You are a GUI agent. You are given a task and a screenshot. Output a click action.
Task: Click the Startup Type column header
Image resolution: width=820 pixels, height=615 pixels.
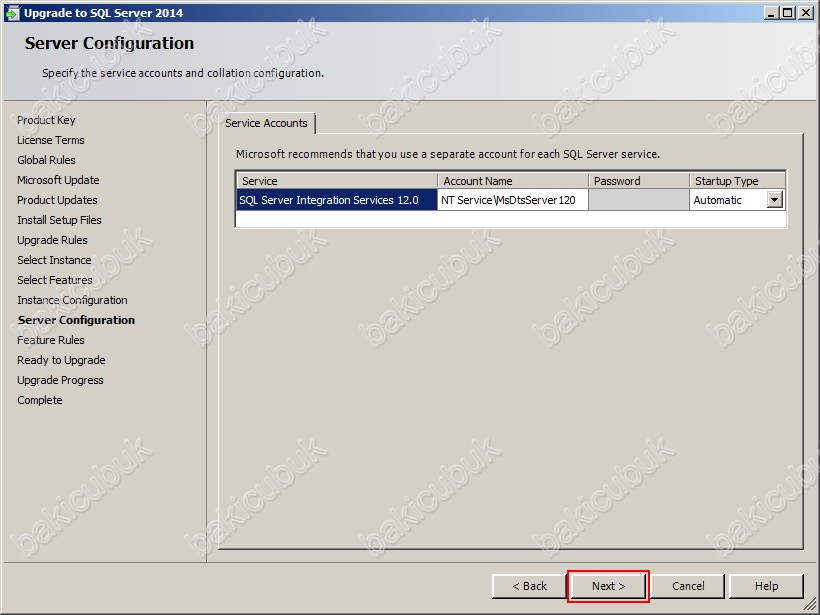click(737, 181)
